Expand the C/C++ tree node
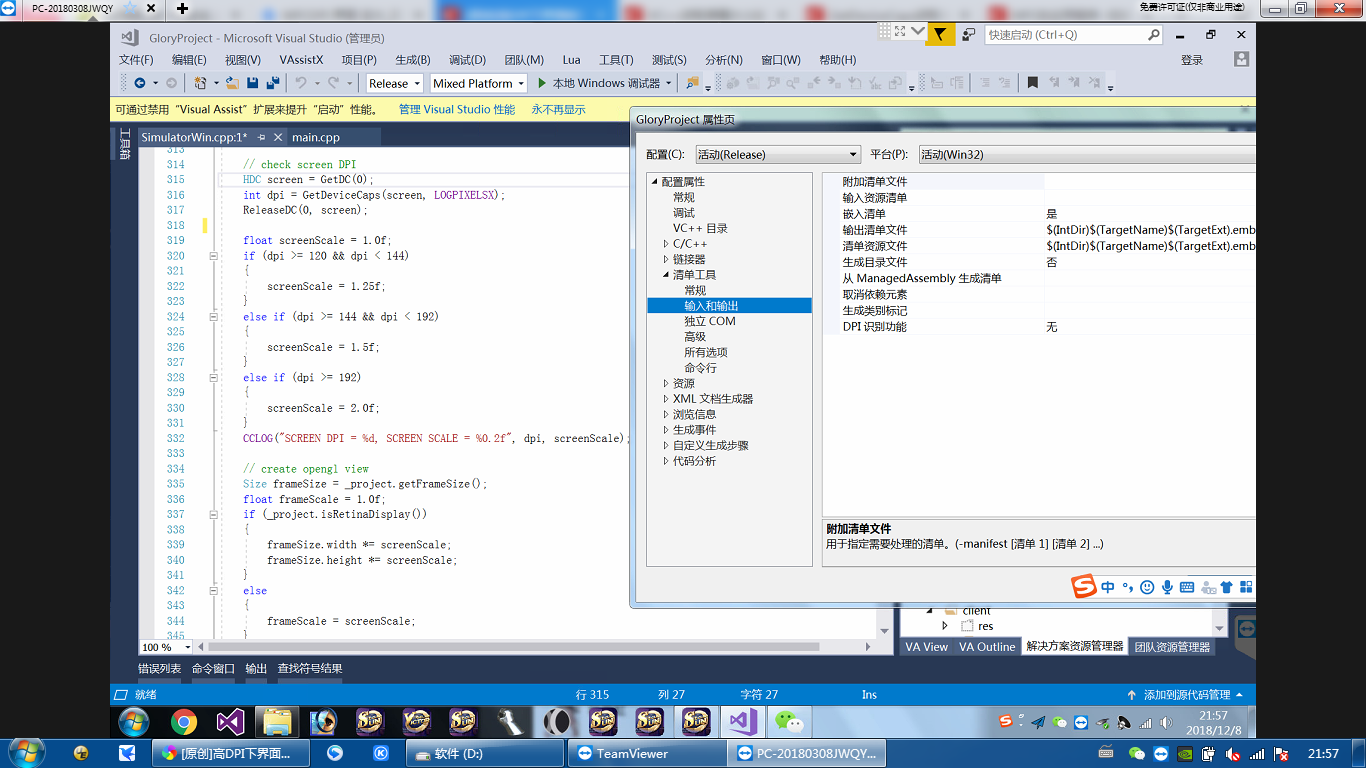This screenshot has height=768, width=1366. pos(667,244)
